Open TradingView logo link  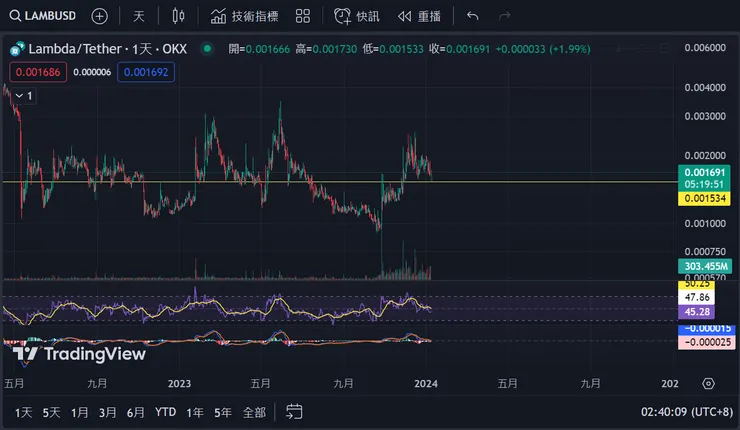pyautogui.click(x=79, y=354)
